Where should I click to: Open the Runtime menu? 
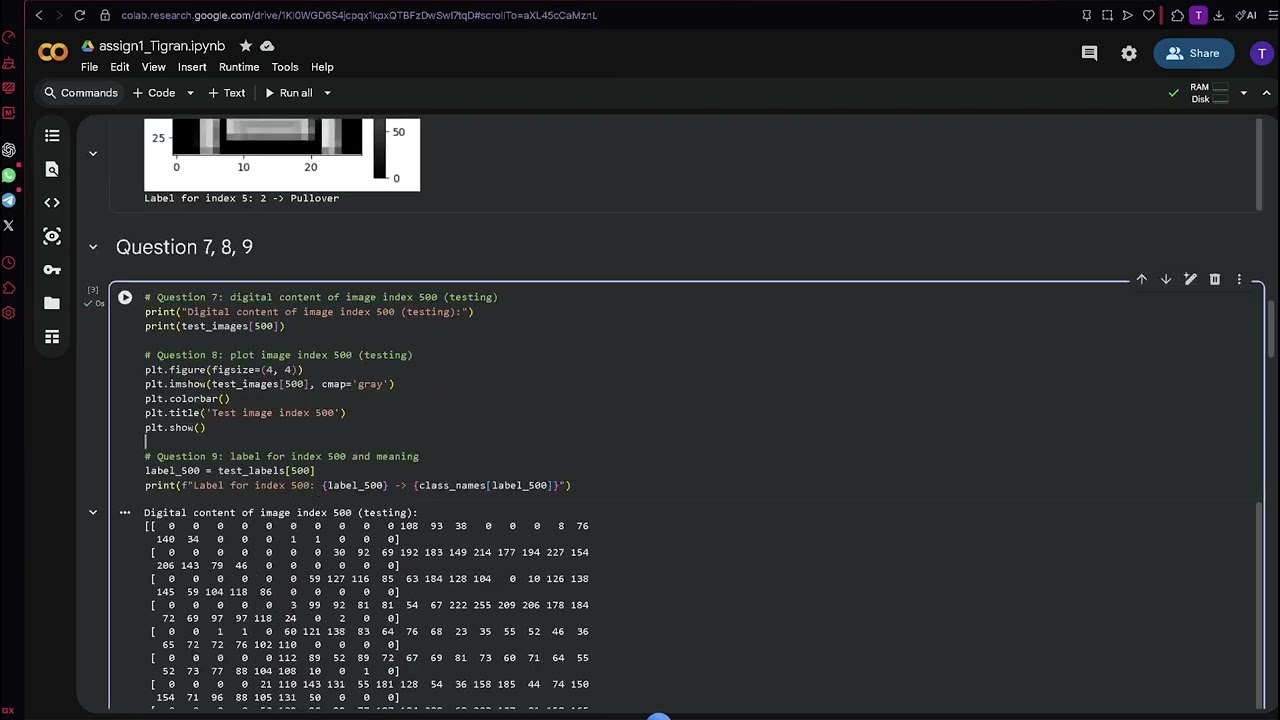[x=239, y=67]
